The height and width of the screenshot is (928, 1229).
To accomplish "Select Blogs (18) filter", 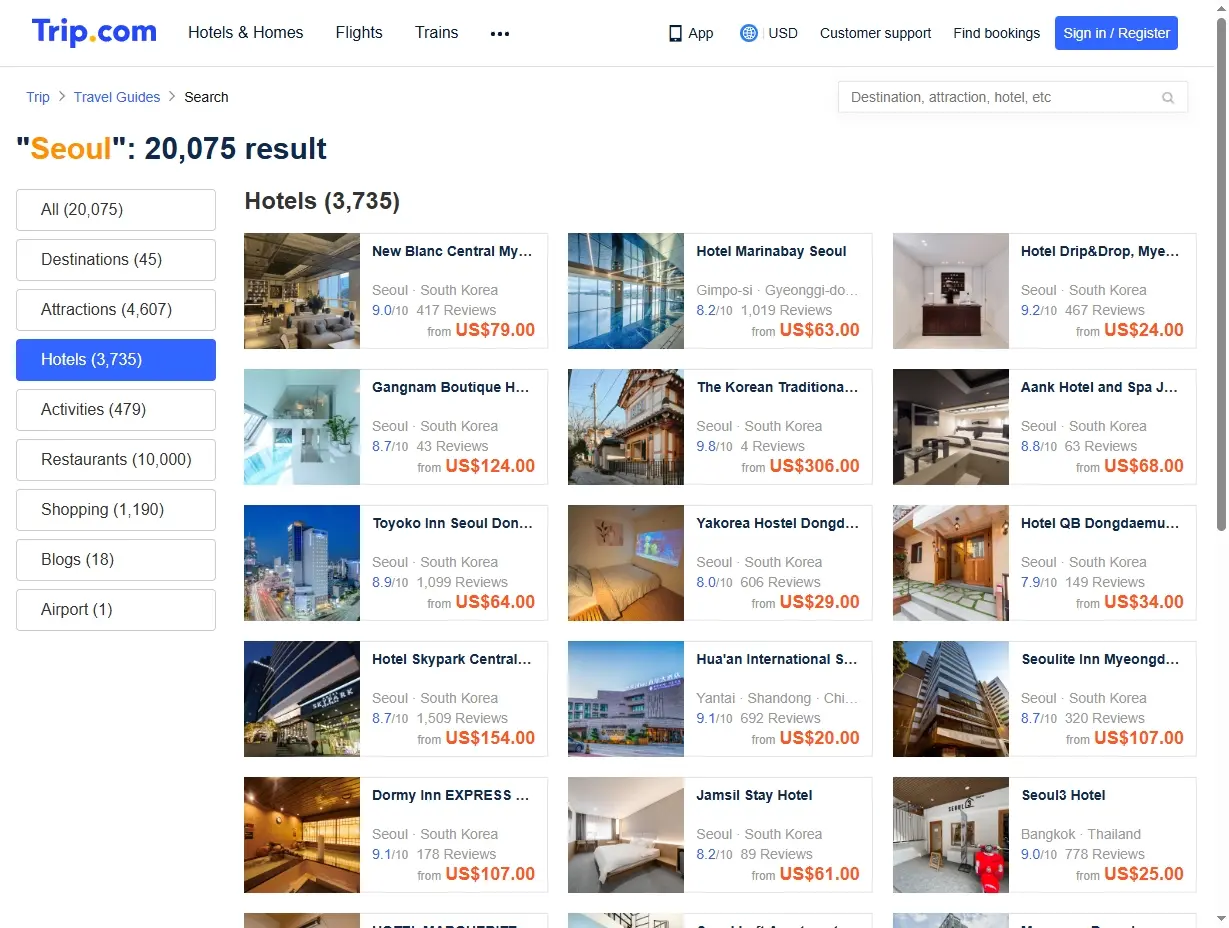I will [116, 560].
